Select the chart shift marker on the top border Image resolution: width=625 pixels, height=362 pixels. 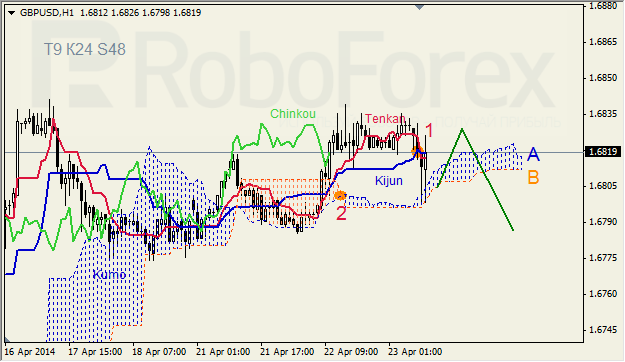[x=419, y=7]
